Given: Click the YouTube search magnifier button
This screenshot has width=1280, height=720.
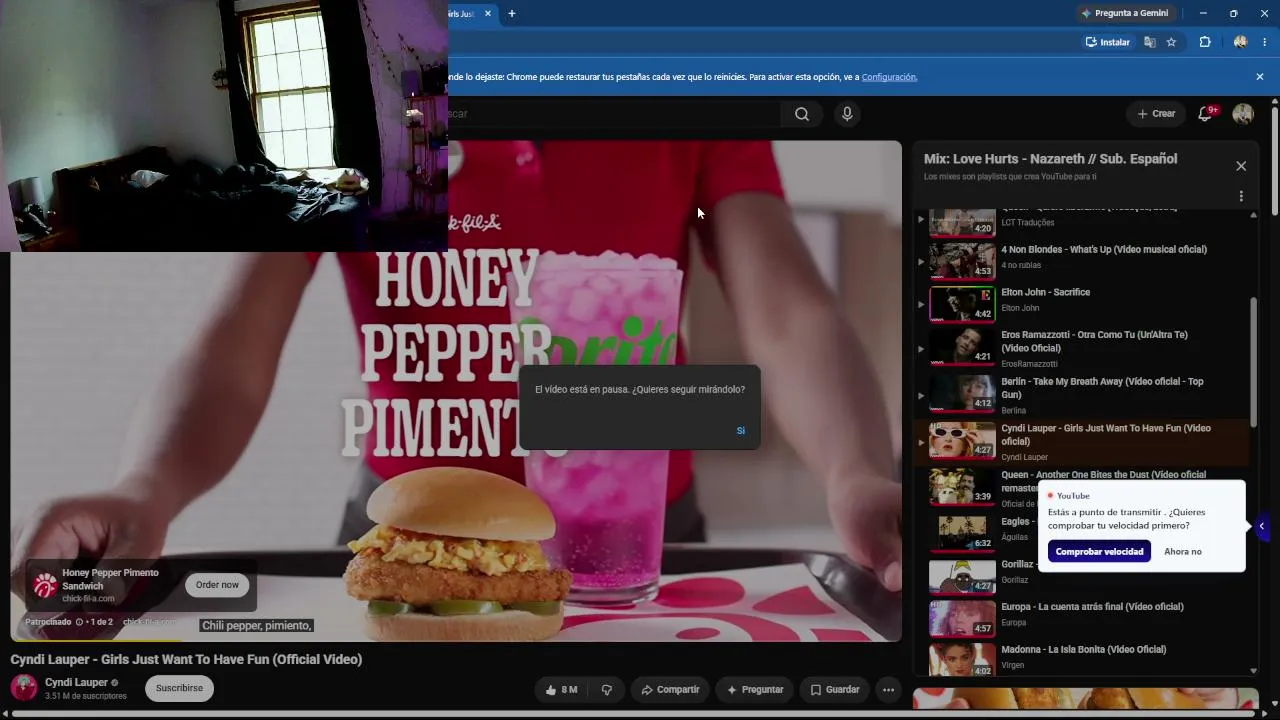Looking at the screenshot, I should (802, 114).
